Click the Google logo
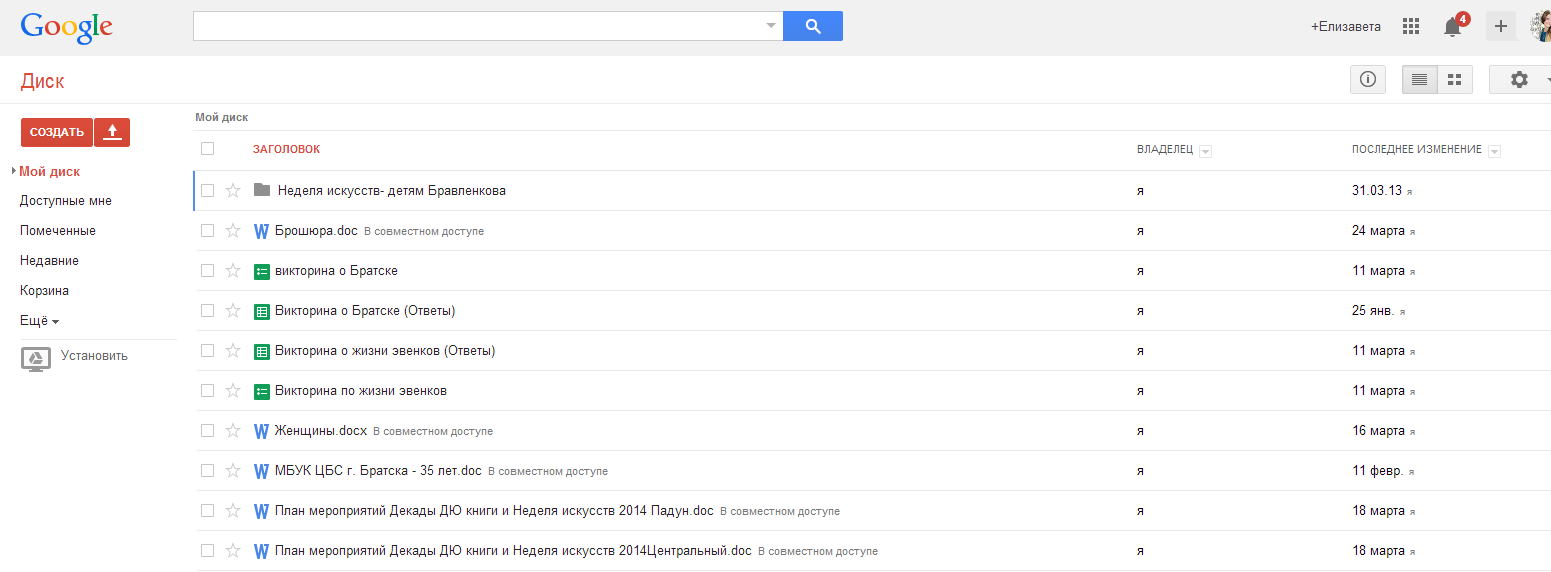 (67, 27)
